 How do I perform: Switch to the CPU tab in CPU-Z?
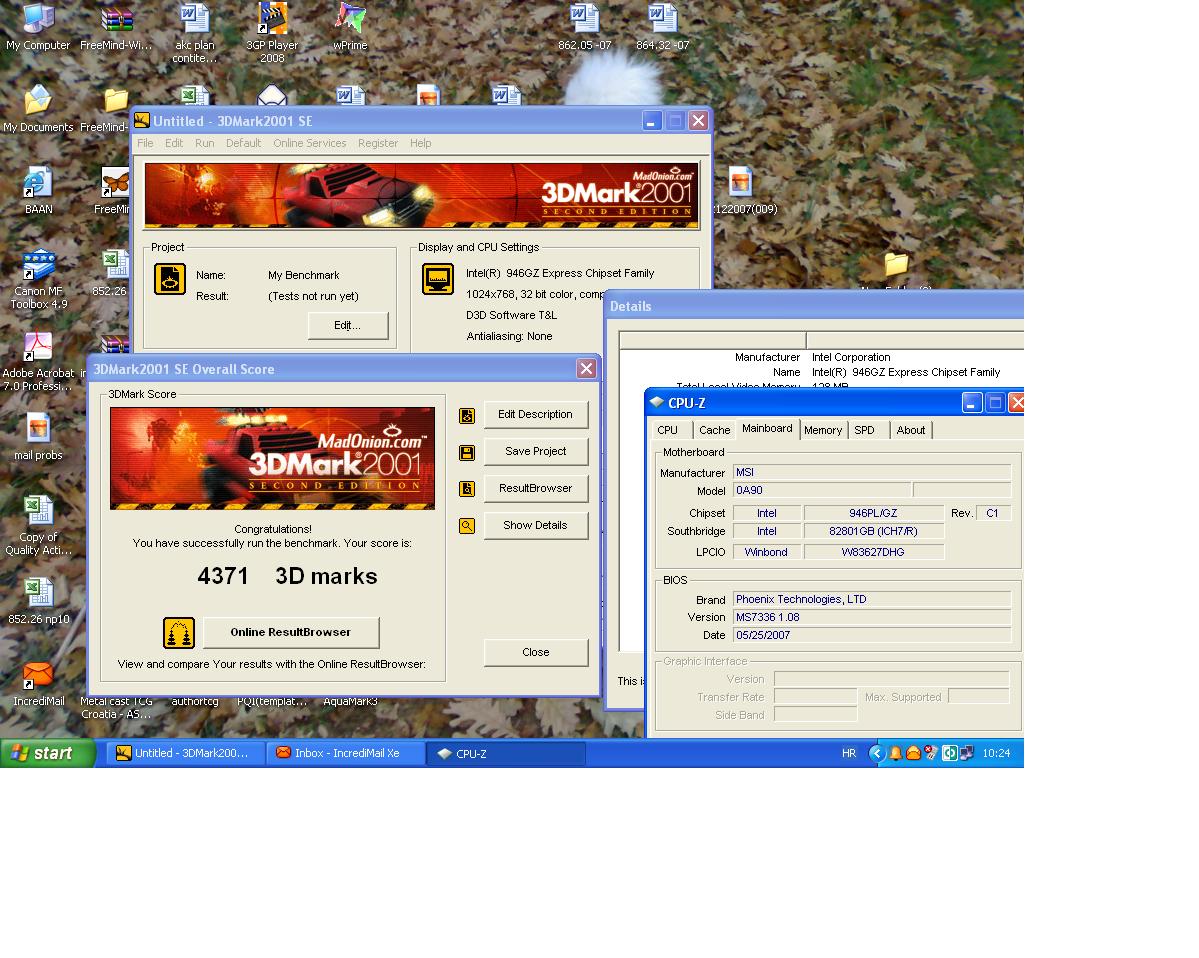(x=668, y=430)
